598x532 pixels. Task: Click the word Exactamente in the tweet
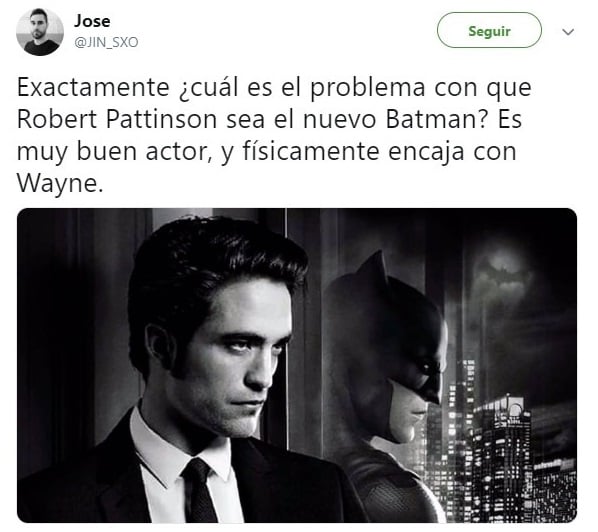[x=93, y=87]
